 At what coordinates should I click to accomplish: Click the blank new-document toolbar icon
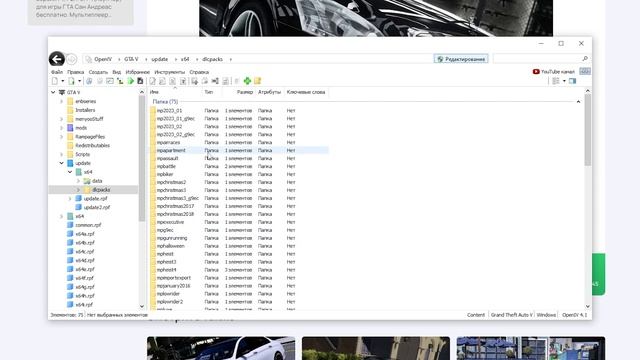(x=55, y=81)
